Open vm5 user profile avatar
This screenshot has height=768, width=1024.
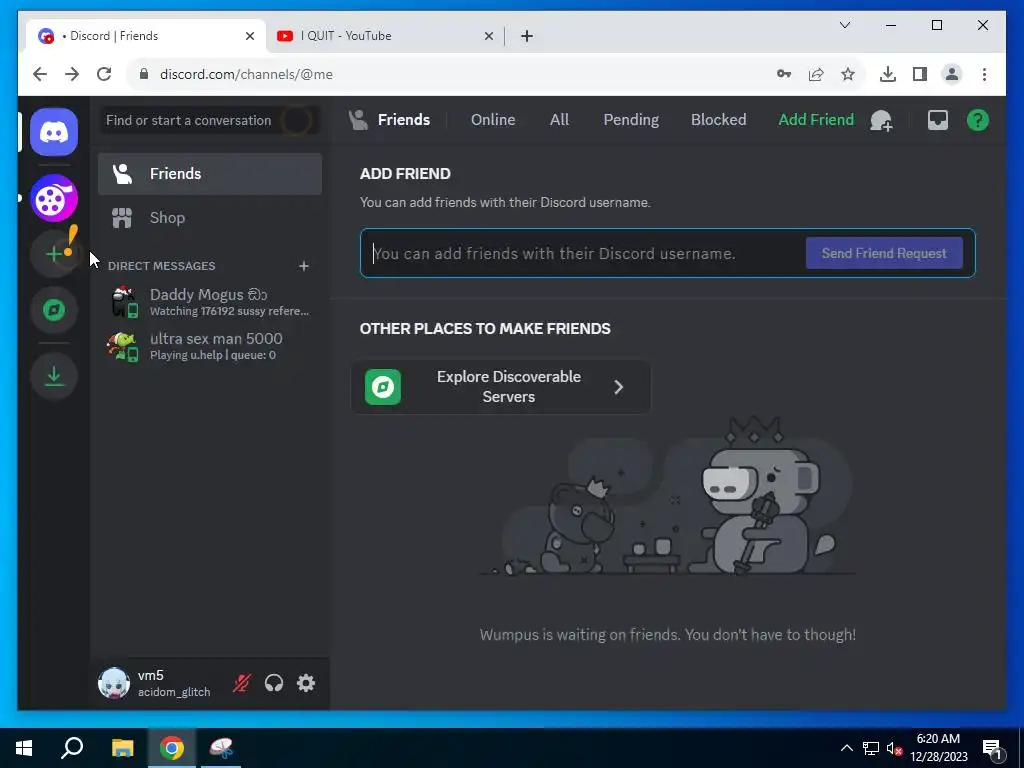114,683
